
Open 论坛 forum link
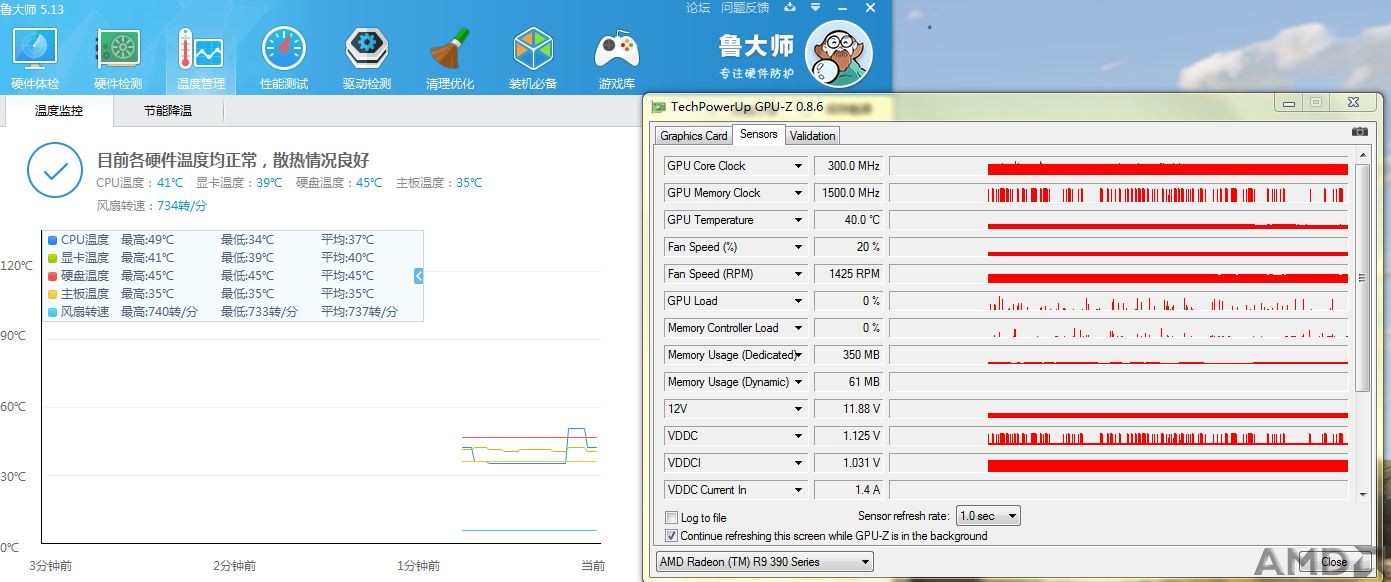(698, 8)
